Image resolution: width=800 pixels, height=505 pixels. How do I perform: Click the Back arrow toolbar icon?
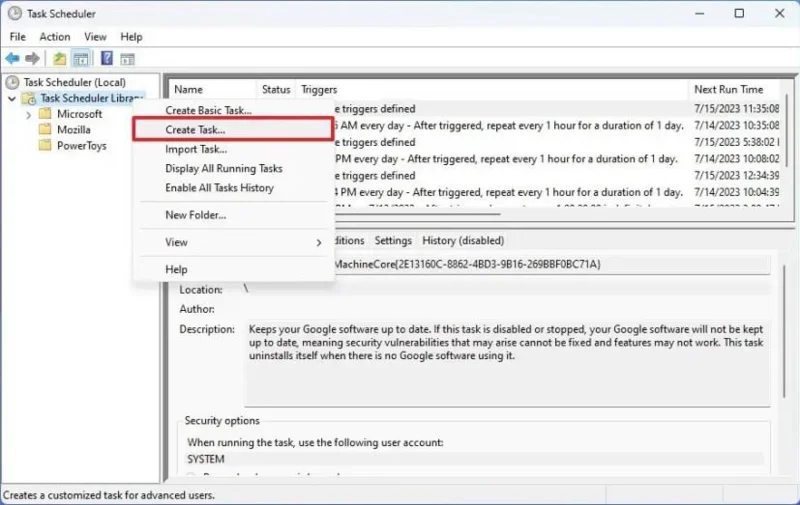pyautogui.click(x=13, y=59)
